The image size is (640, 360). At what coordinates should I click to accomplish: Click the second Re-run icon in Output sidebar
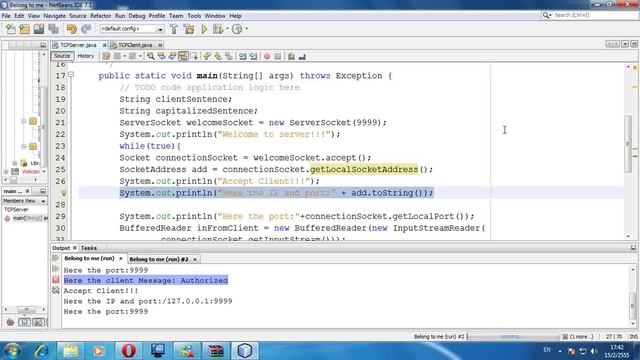tap(56, 269)
